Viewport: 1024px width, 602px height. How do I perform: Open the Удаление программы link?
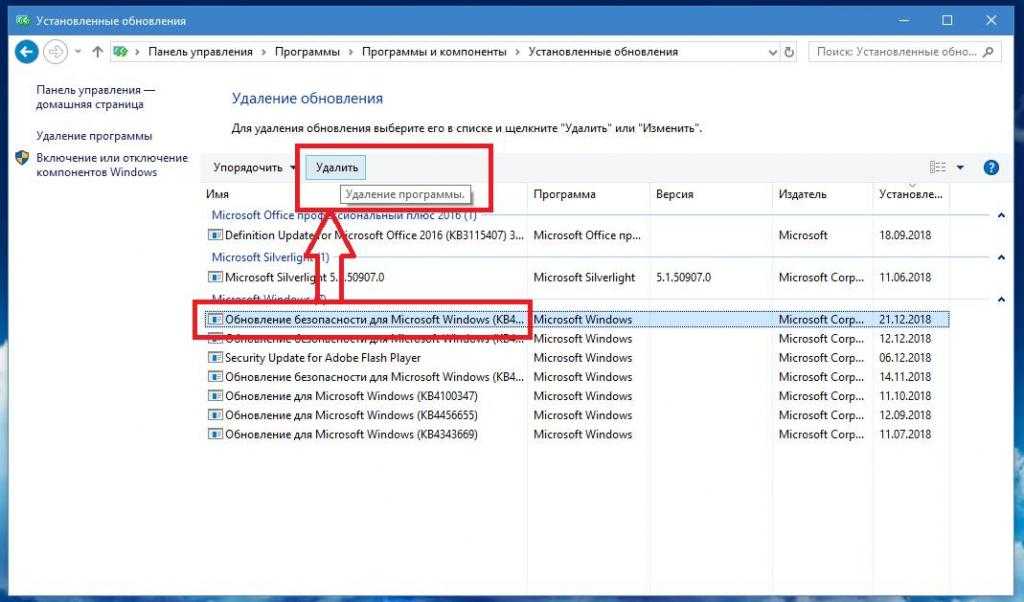click(x=94, y=136)
